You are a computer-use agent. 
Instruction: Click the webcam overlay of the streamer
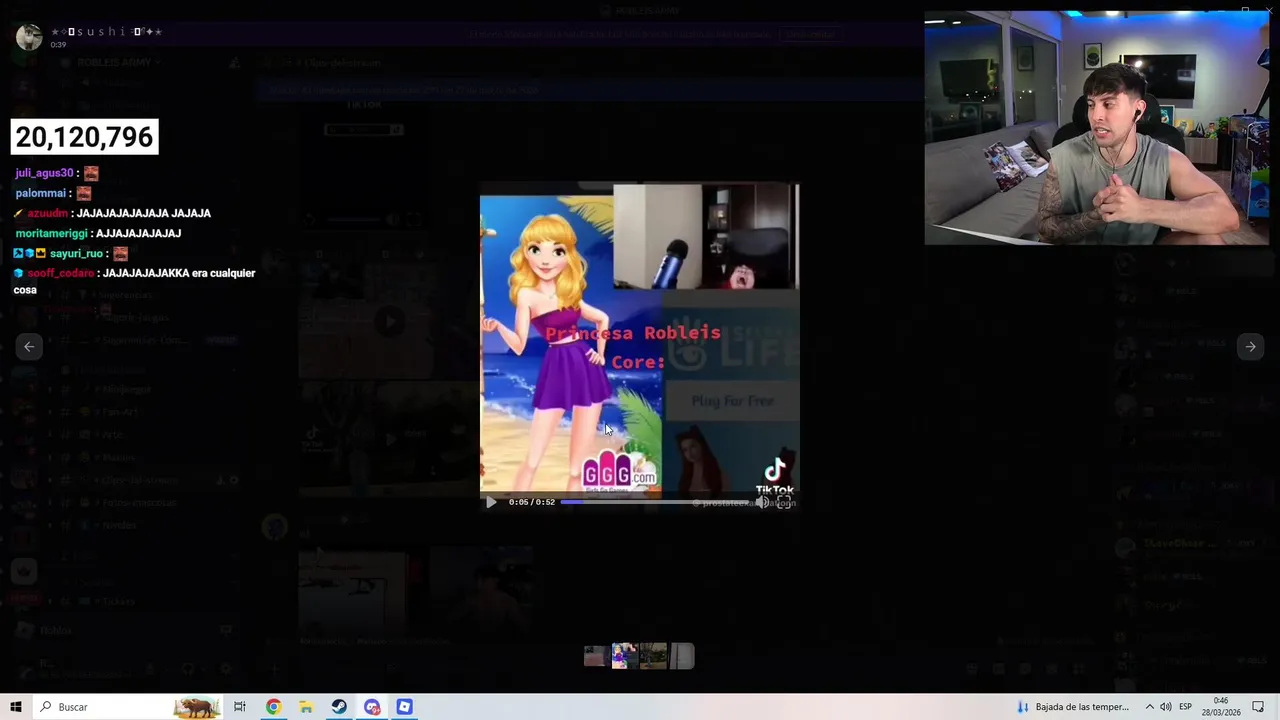click(x=1096, y=128)
